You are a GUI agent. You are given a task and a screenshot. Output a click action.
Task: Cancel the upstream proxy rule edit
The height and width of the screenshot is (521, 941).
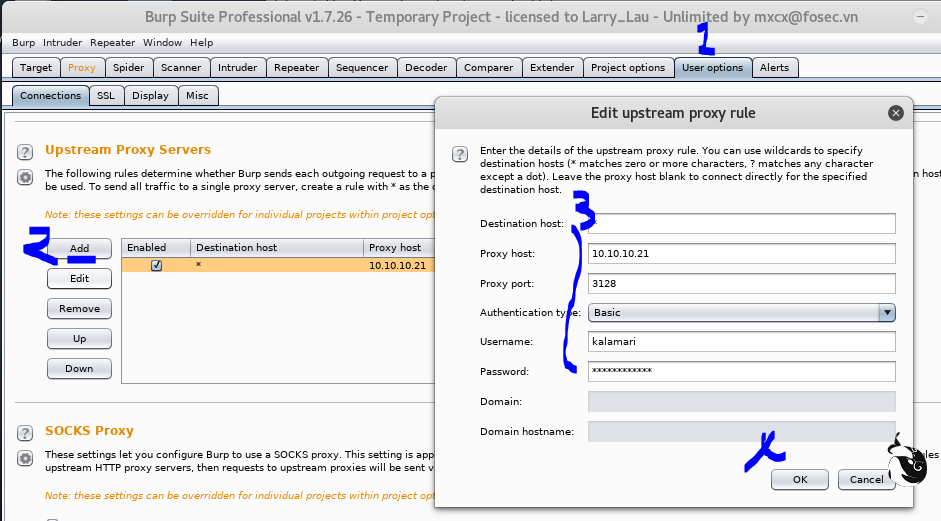[866, 479]
